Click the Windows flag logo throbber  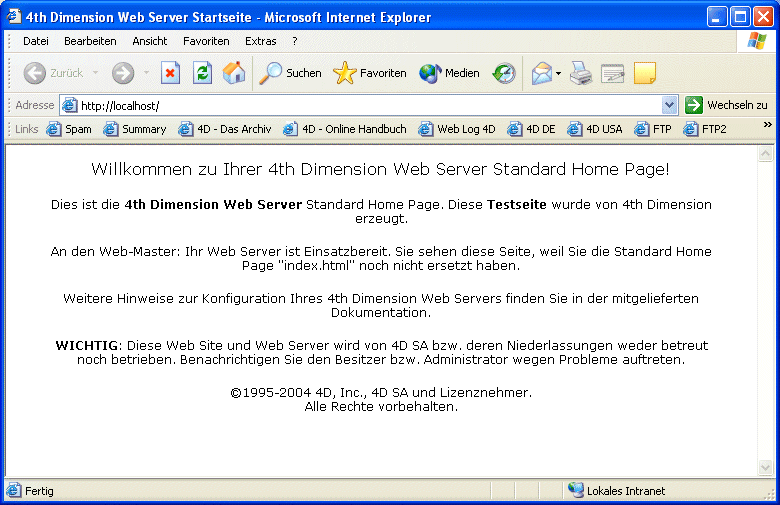[x=757, y=41]
